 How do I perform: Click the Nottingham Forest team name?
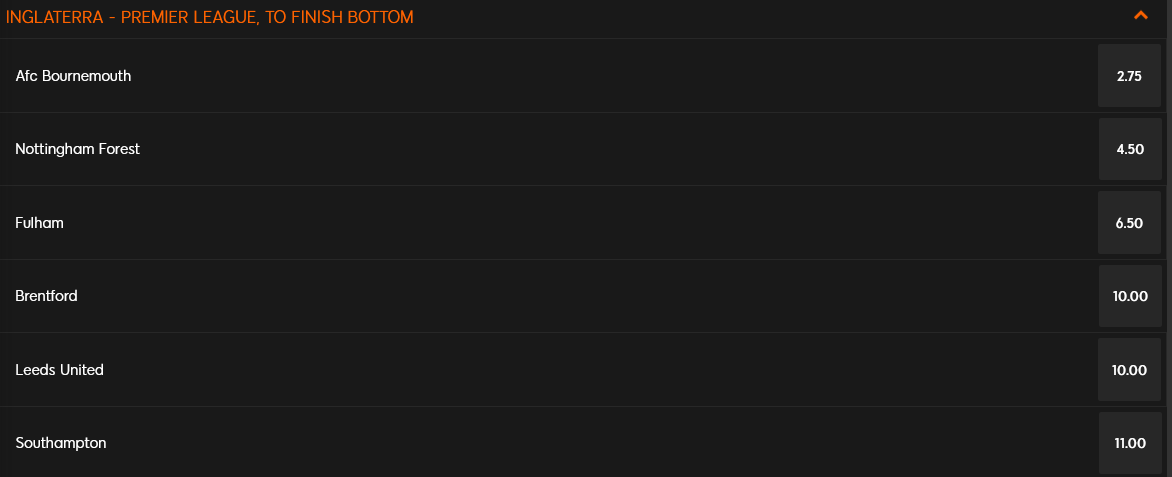tap(78, 149)
